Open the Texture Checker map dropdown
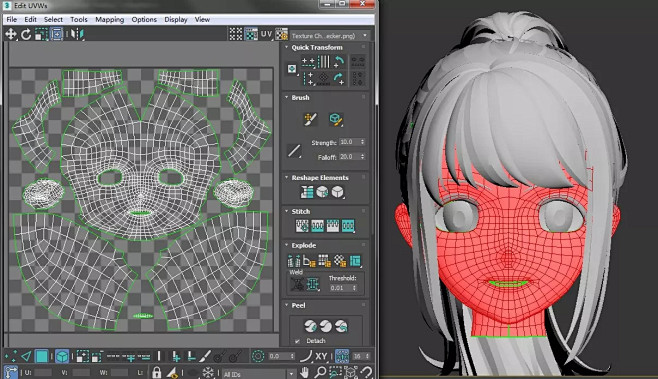Image resolution: width=658 pixels, height=379 pixels. 329,36
